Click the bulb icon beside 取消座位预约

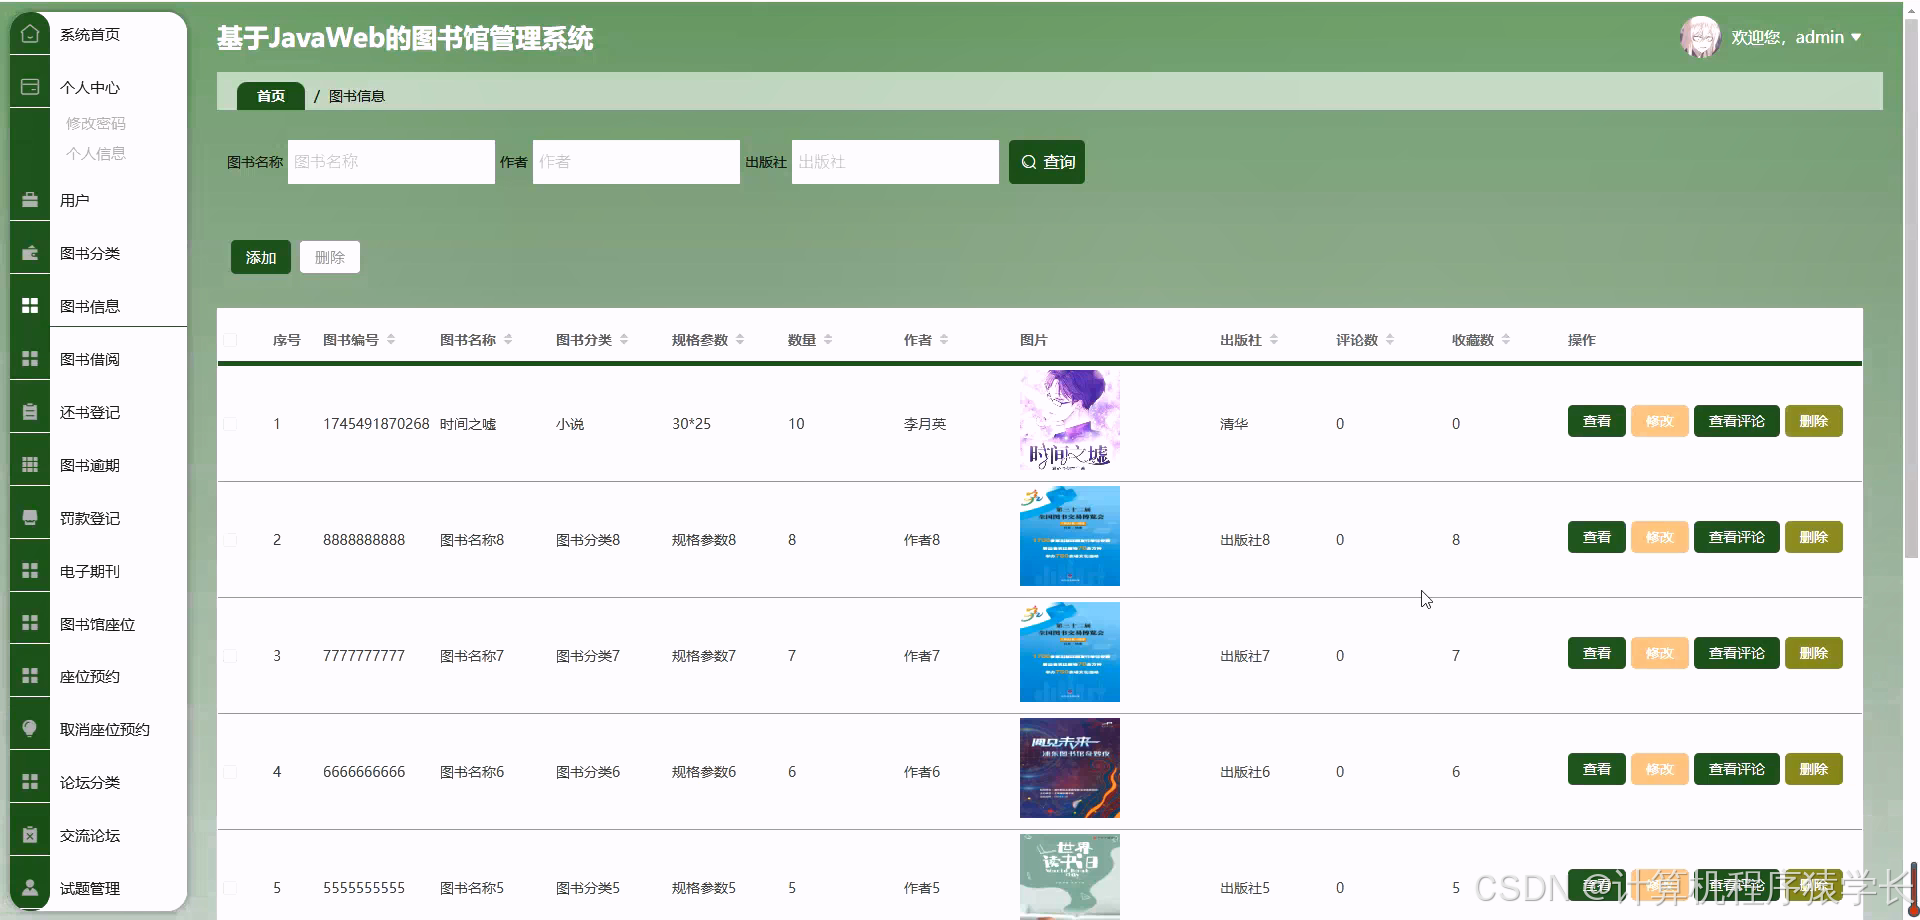click(x=30, y=729)
